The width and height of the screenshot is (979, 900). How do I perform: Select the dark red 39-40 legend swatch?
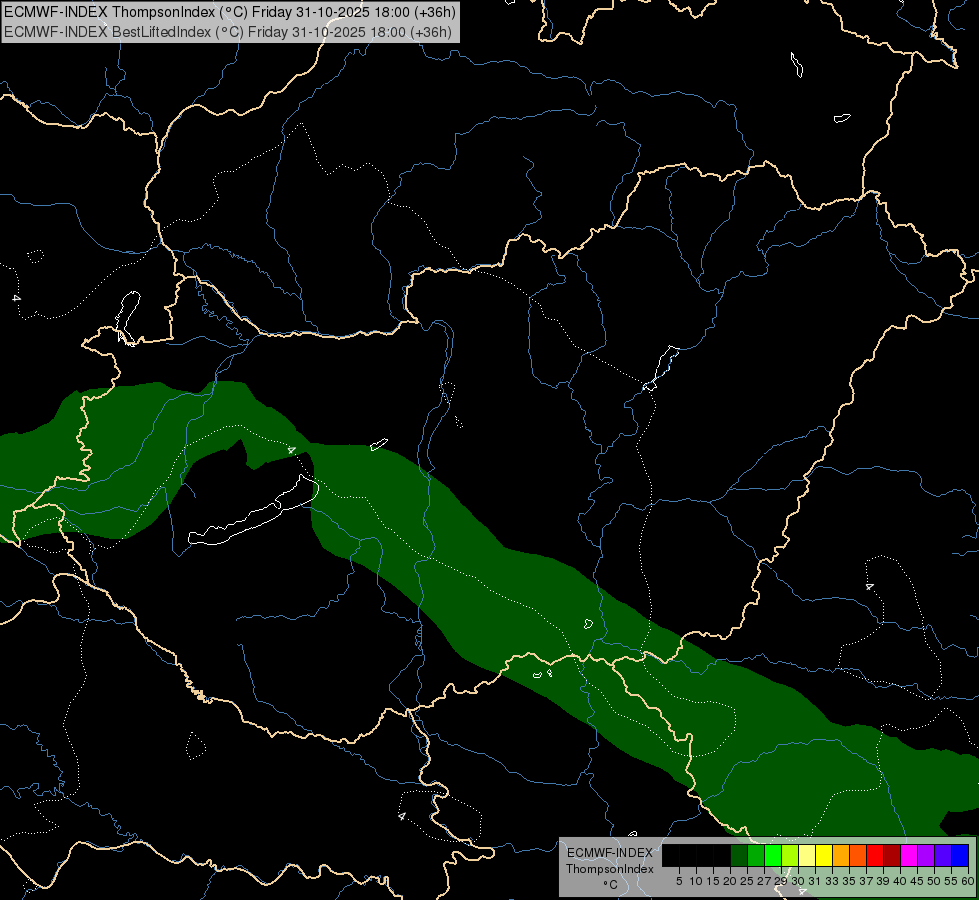point(892,855)
